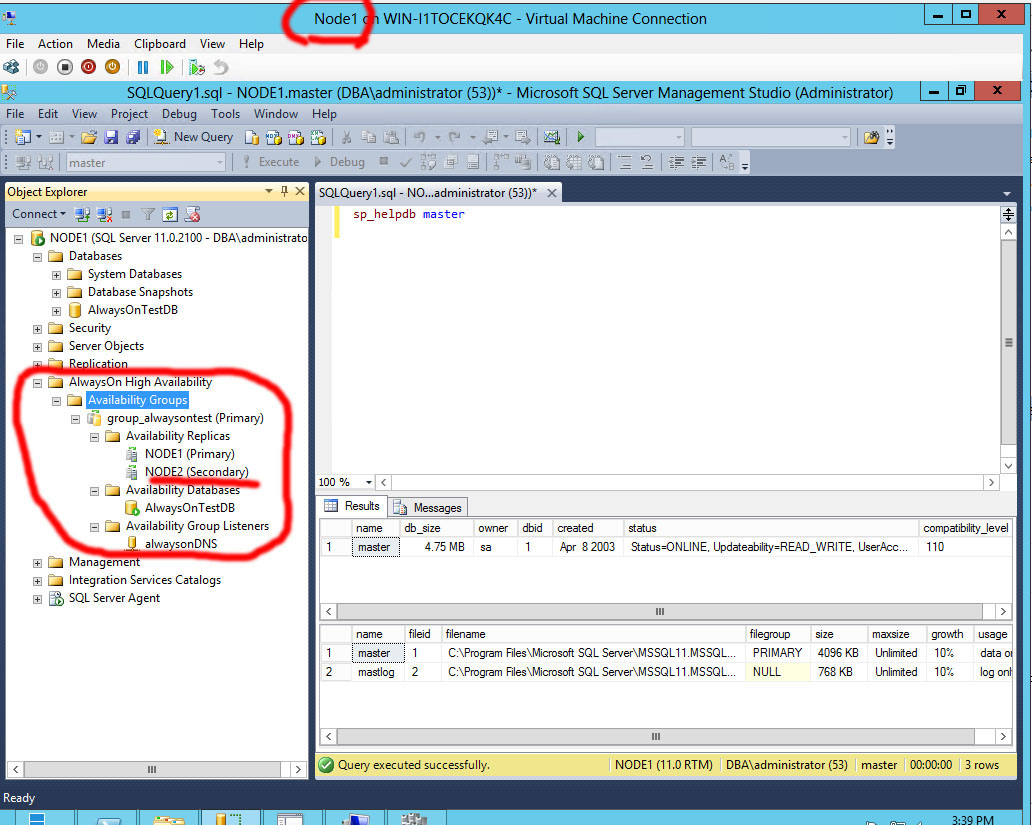This screenshot has width=1032, height=825.
Task: Select the Disconnect icon in Object Explorer
Action: pos(103,213)
